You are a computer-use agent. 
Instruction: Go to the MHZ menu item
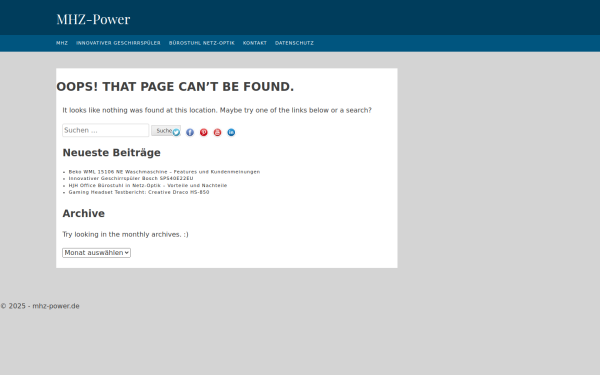coord(62,43)
